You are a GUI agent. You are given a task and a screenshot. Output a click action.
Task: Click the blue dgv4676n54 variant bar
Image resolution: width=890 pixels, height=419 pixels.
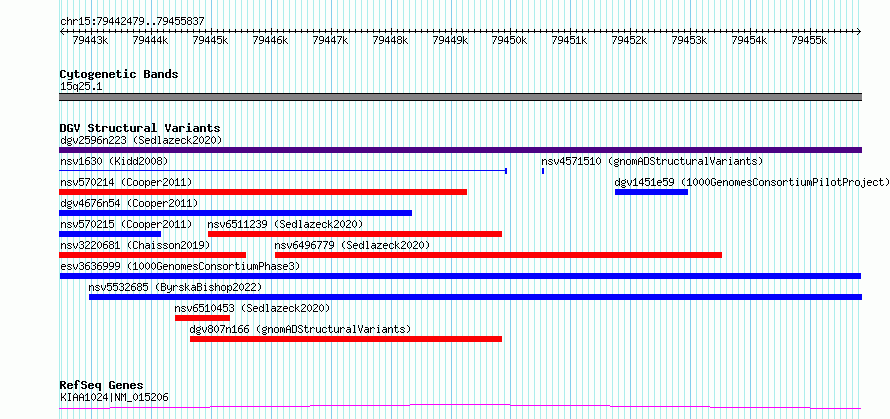click(x=236, y=213)
